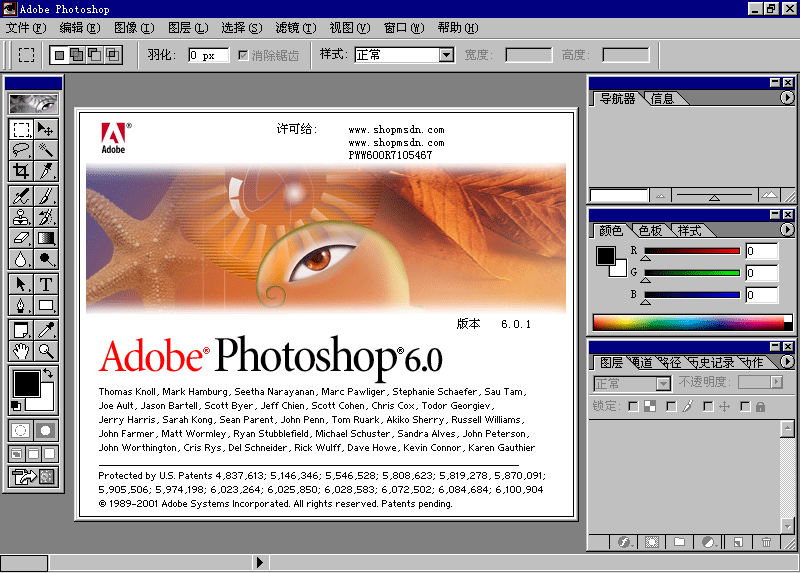
Task: Switch to the 导航器 (Navigator) tab
Action: (x=617, y=98)
